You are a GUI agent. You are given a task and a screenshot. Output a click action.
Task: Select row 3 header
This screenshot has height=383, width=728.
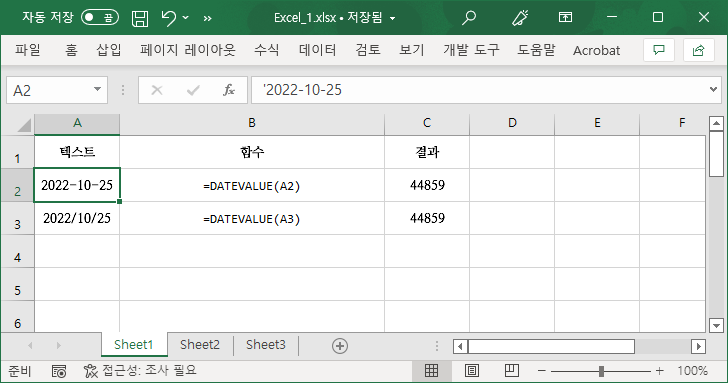(x=18, y=218)
